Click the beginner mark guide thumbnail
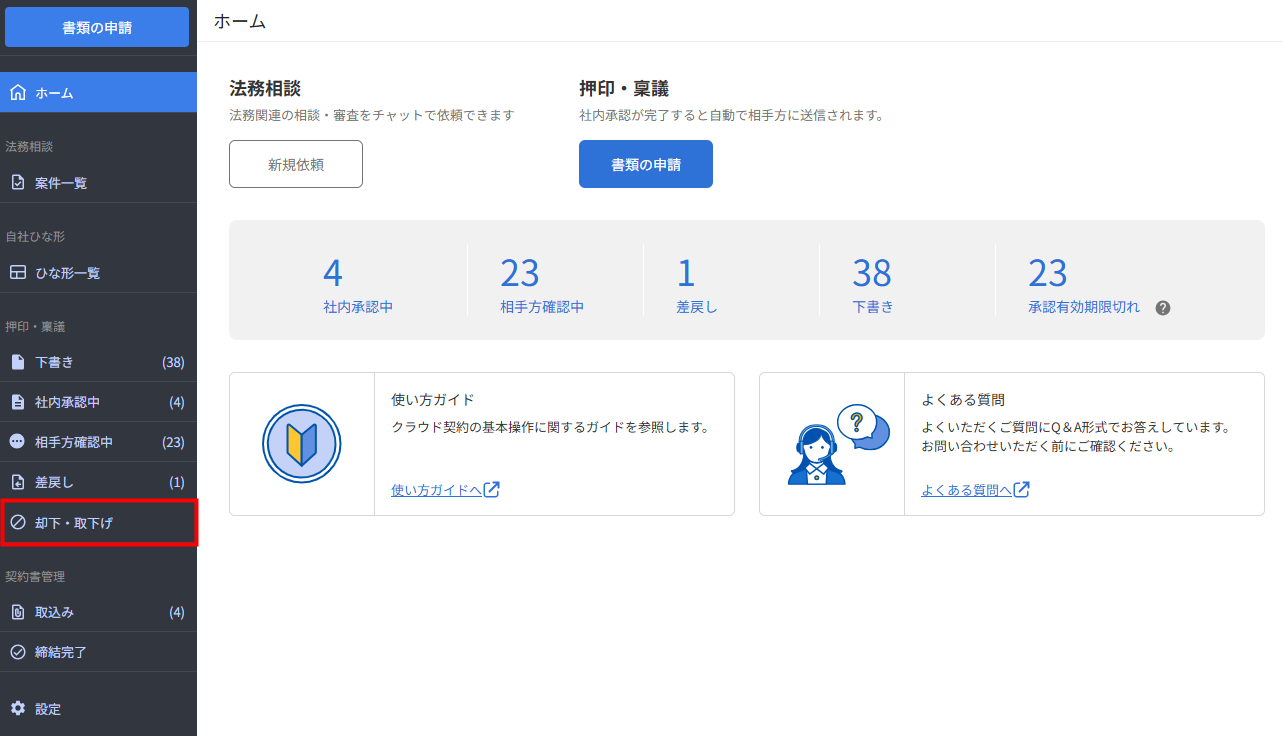 pos(302,444)
